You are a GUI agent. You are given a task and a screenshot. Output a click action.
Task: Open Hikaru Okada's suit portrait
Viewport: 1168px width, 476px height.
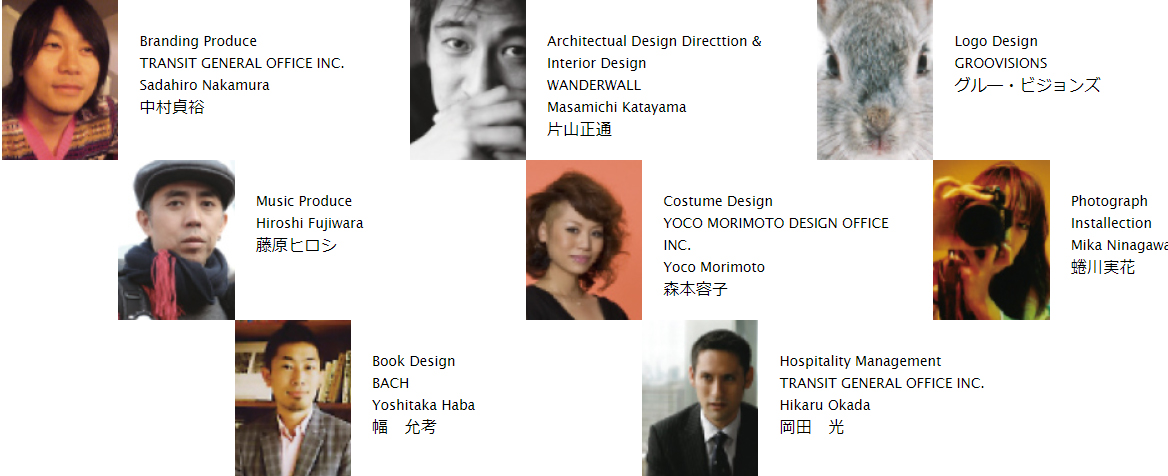tap(700, 398)
